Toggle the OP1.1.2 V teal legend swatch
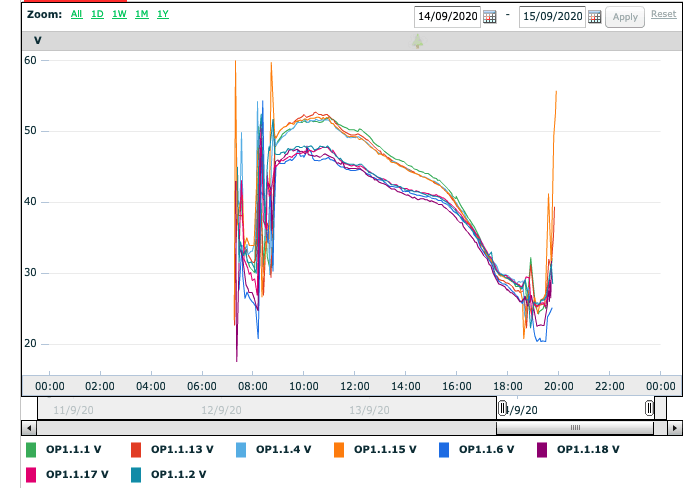This screenshot has height=488, width=683. [136, 474]
